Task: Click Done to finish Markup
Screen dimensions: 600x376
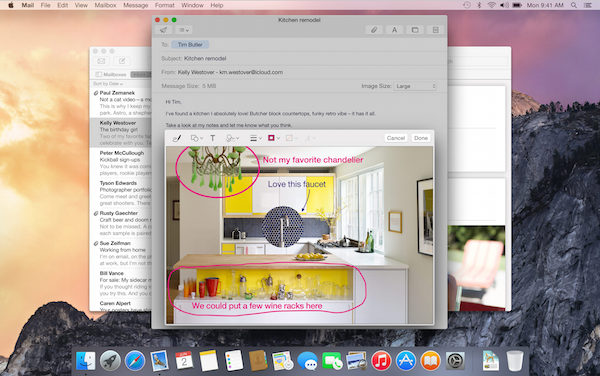Action: (x=421, y=138)
